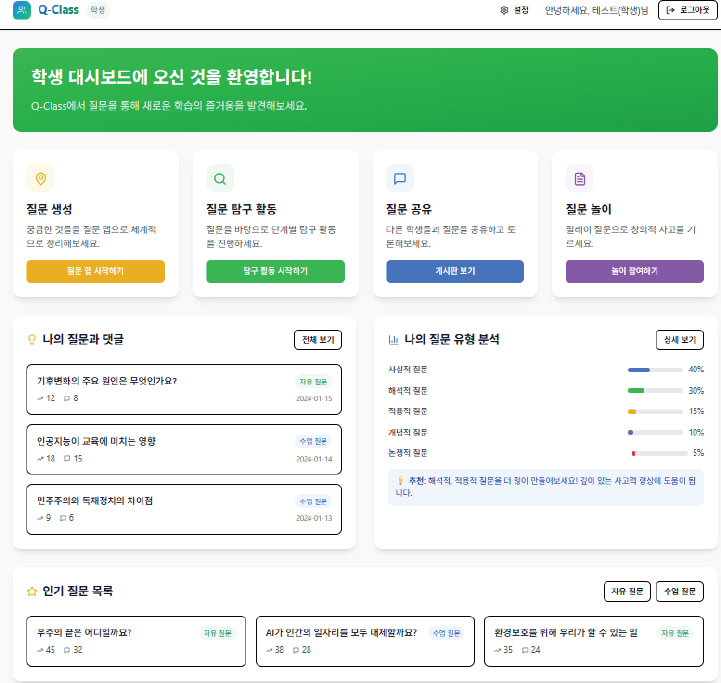The height and width of the screenshot is (683, 721).
Task: Click the Q-Class logo icon
Action: [21, 10]
